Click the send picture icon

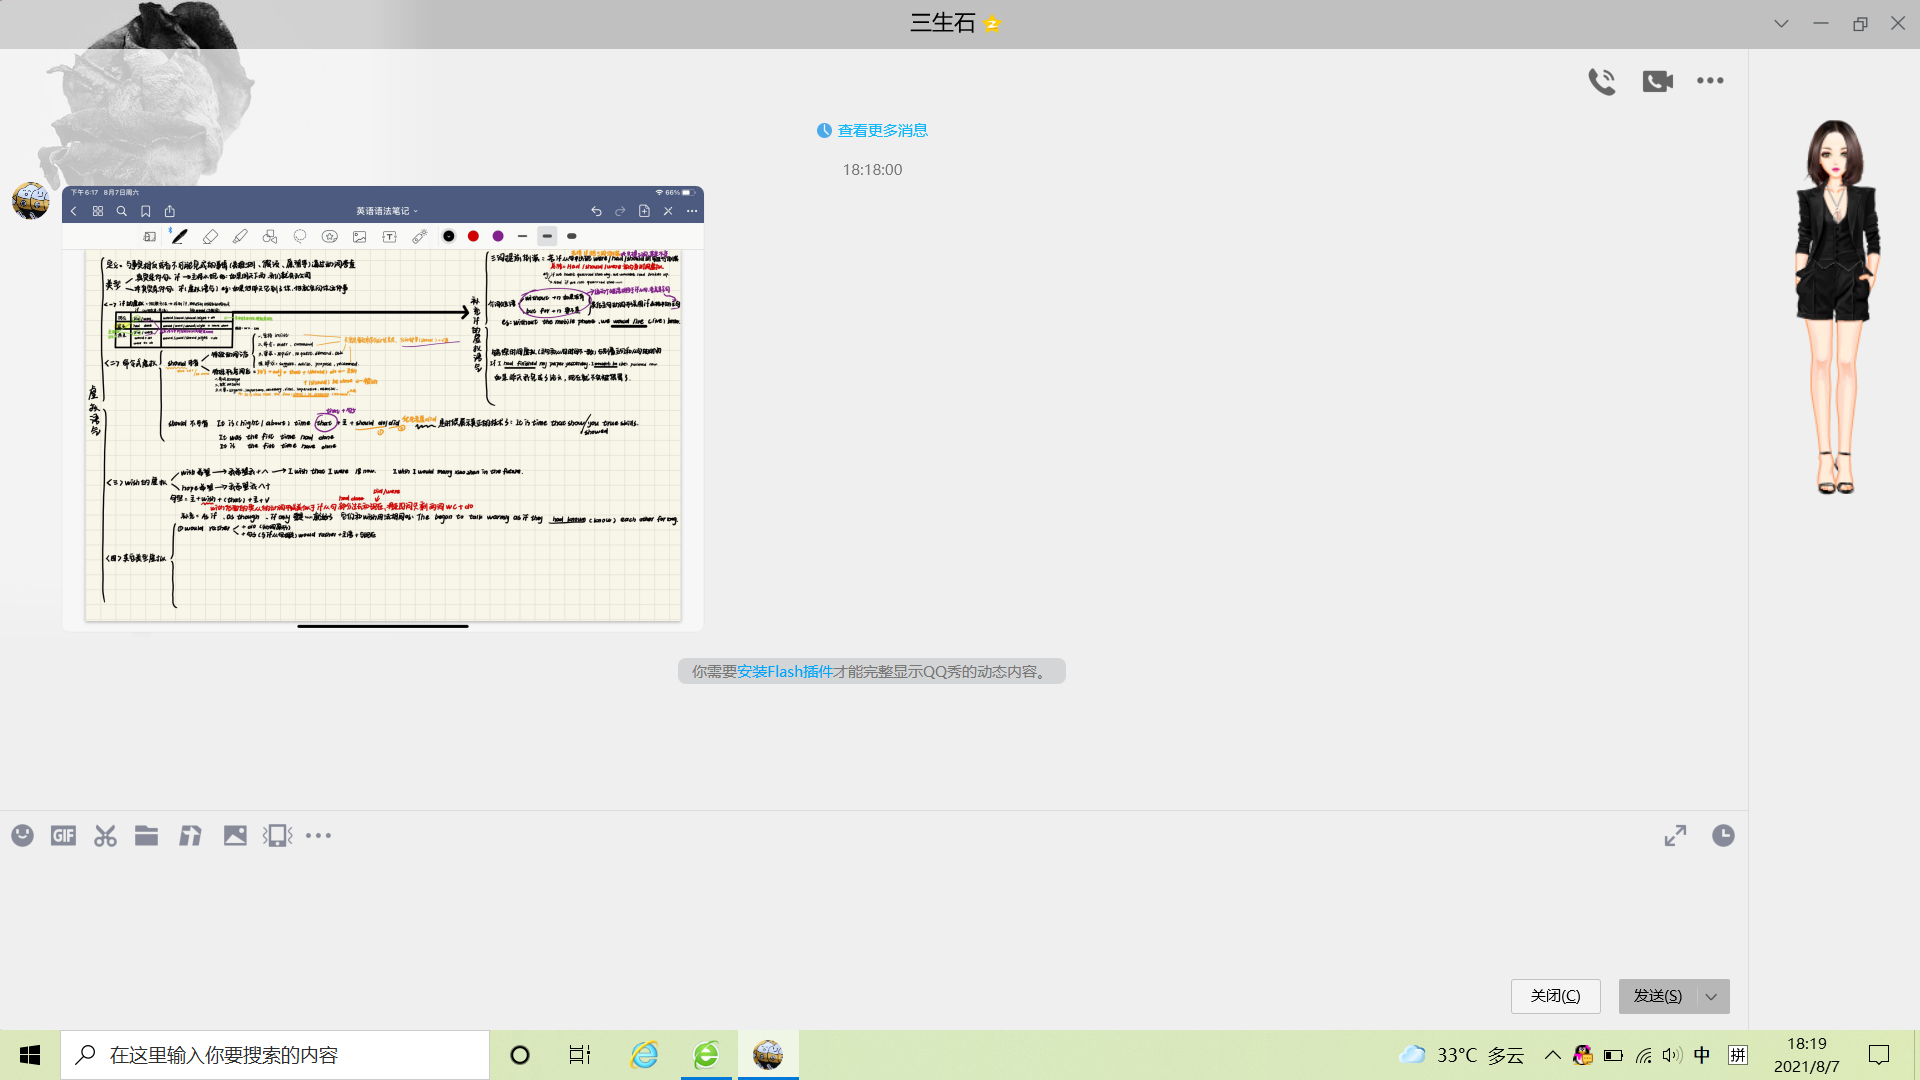tap(235, 835)
